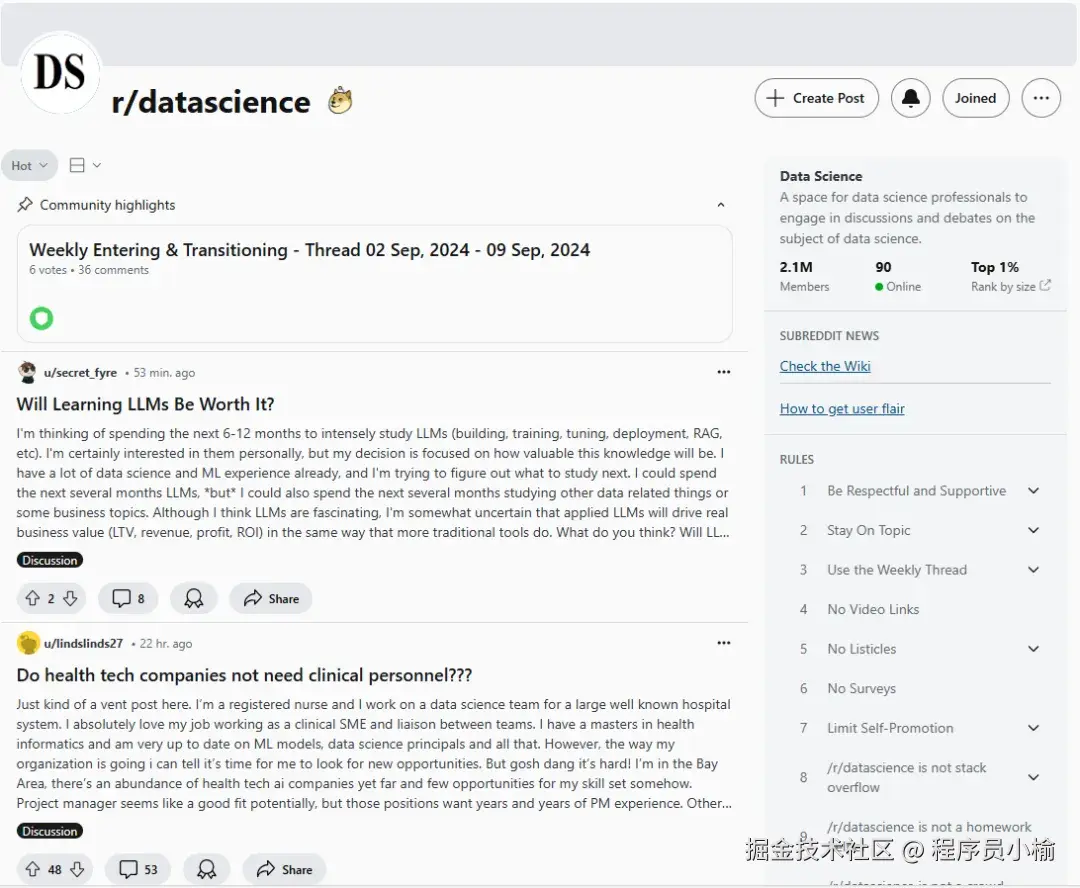Click 22 hr. ago timestamp
The image size is (1080, 888).
(x=165, y=643)
